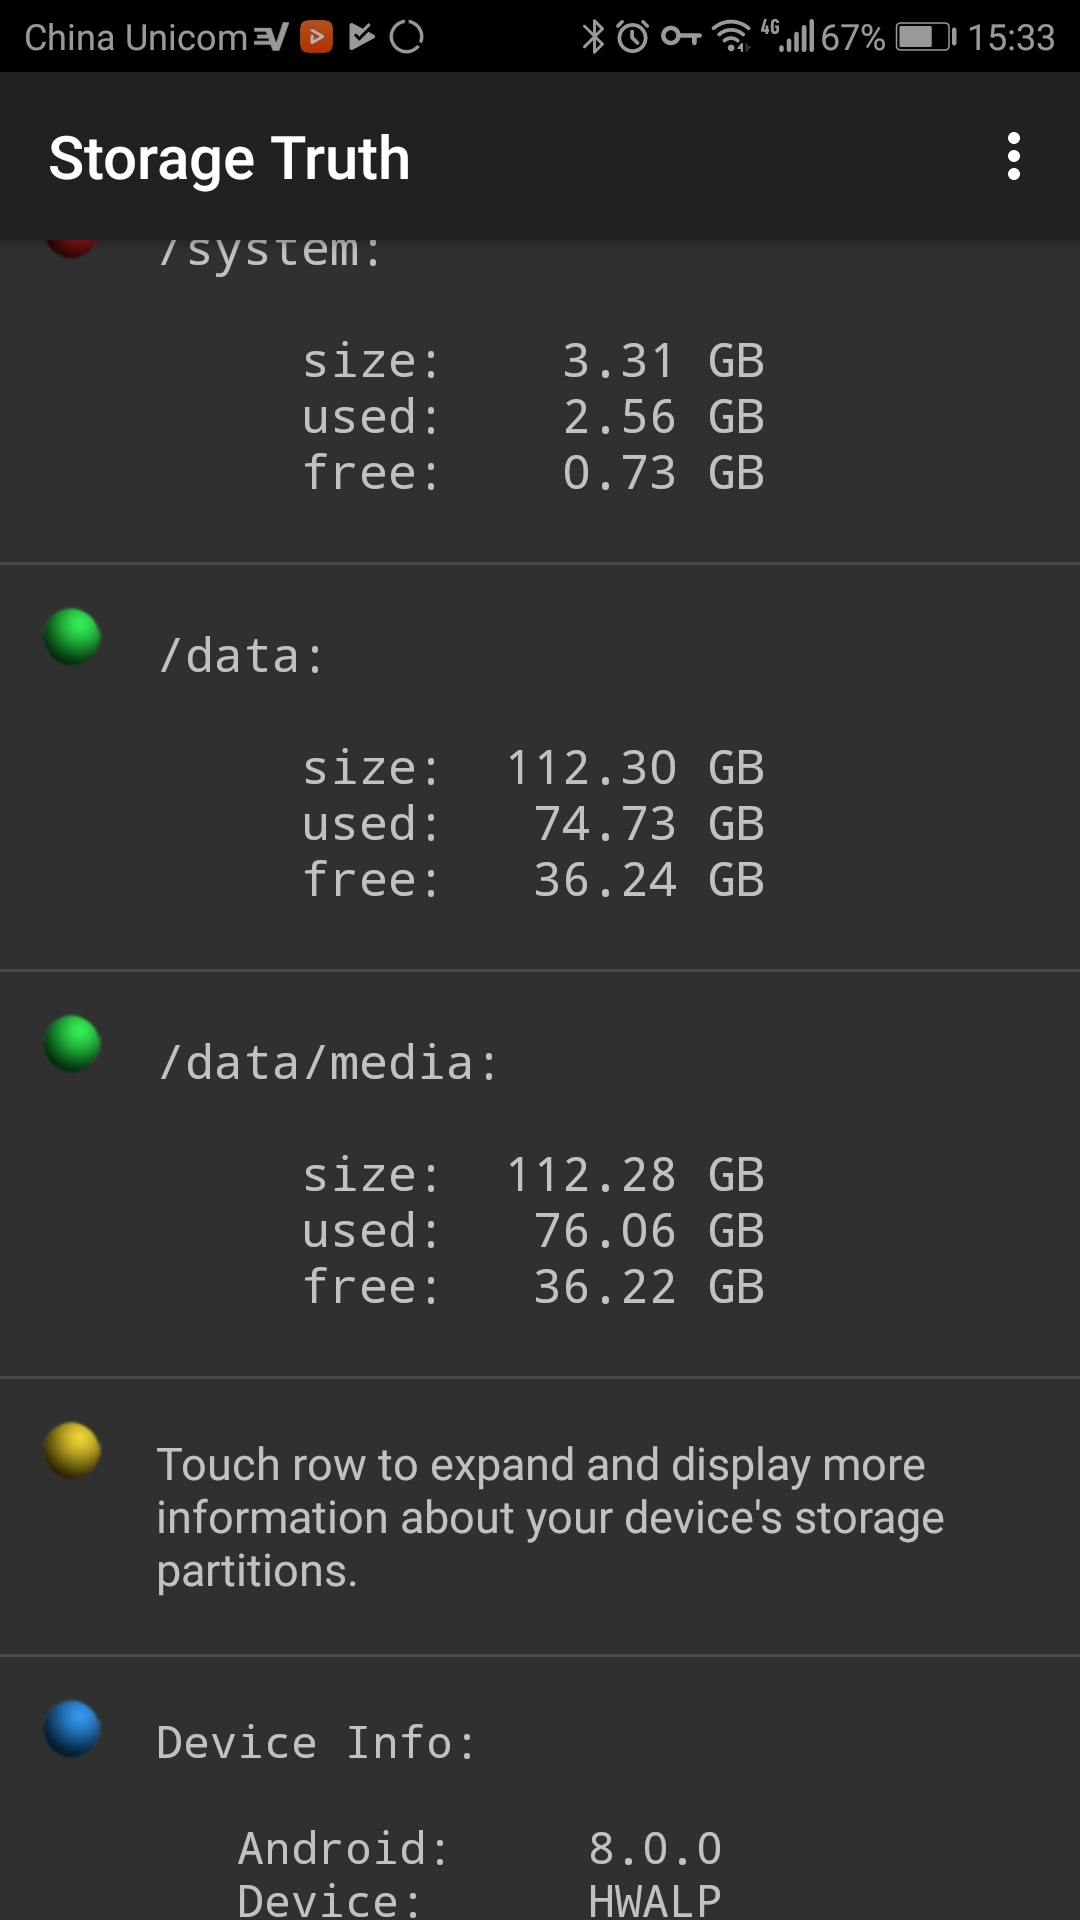Tap the Bluetooth icon in status bar

point(593,37)
